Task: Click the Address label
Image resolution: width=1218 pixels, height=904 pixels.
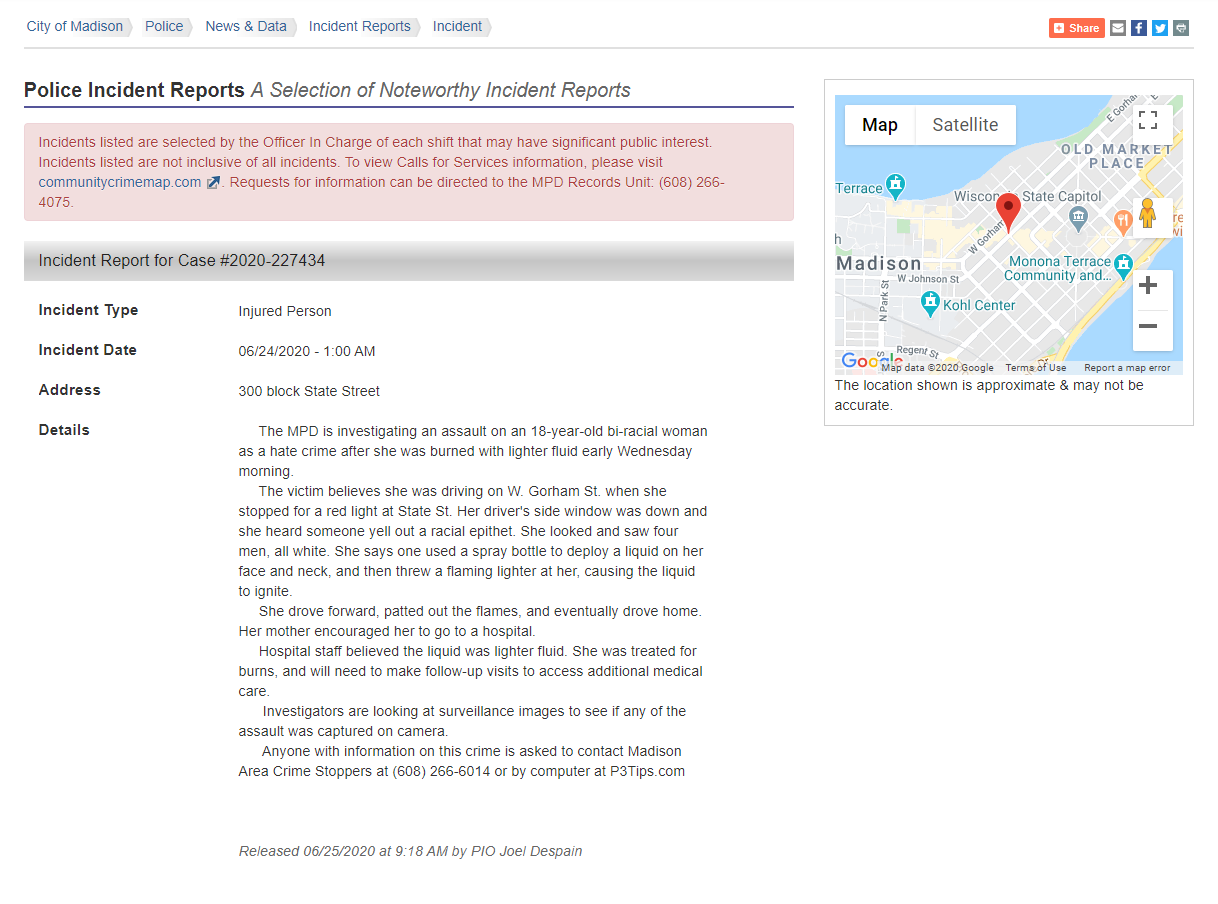Action: tap(70, 390)
